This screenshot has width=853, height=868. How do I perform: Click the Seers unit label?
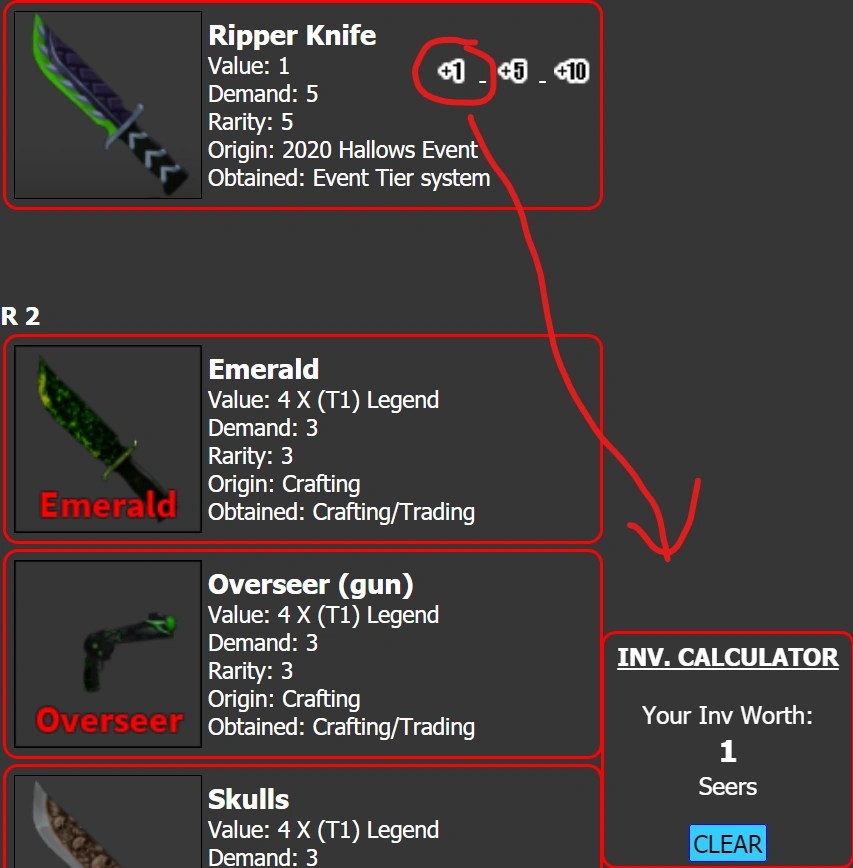(727, 787)
